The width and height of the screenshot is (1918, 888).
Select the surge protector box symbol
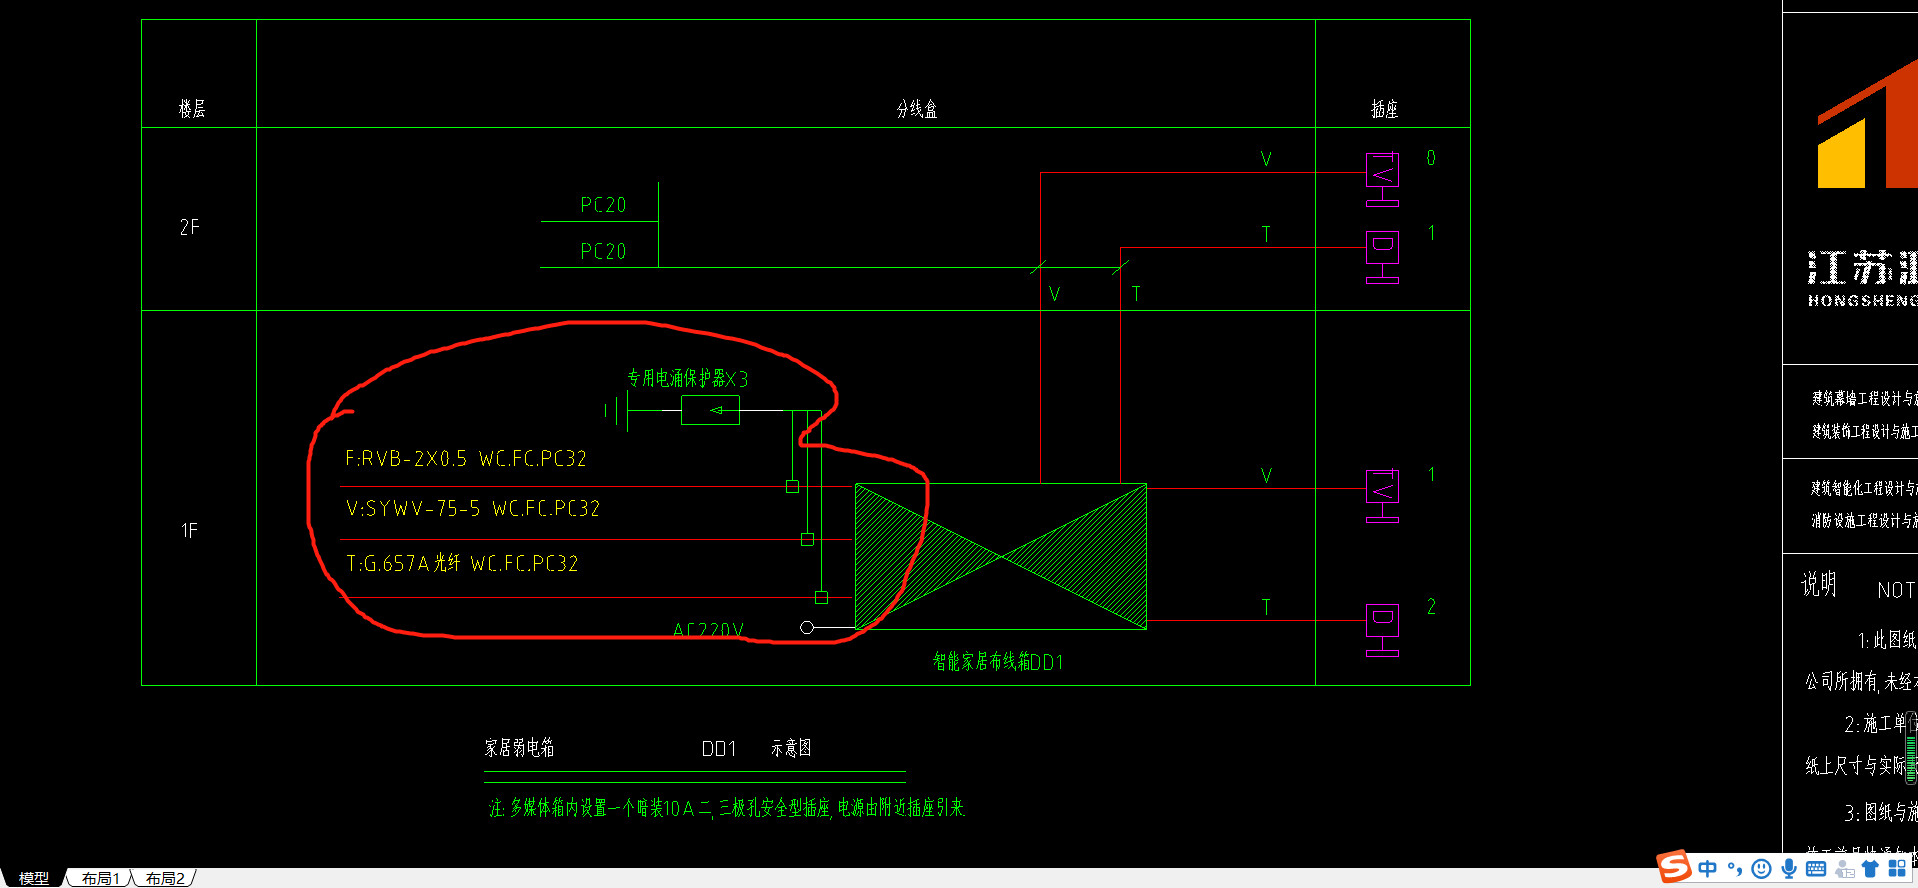click(x=710, y=410)
